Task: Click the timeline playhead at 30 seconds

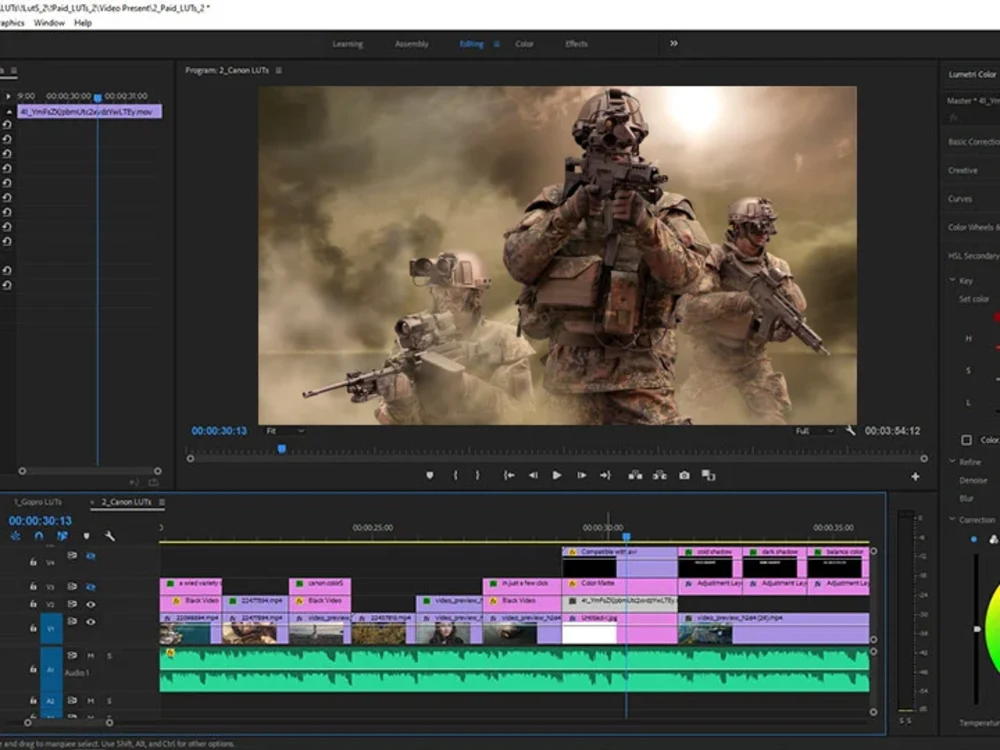Action: tap(626, 537)
